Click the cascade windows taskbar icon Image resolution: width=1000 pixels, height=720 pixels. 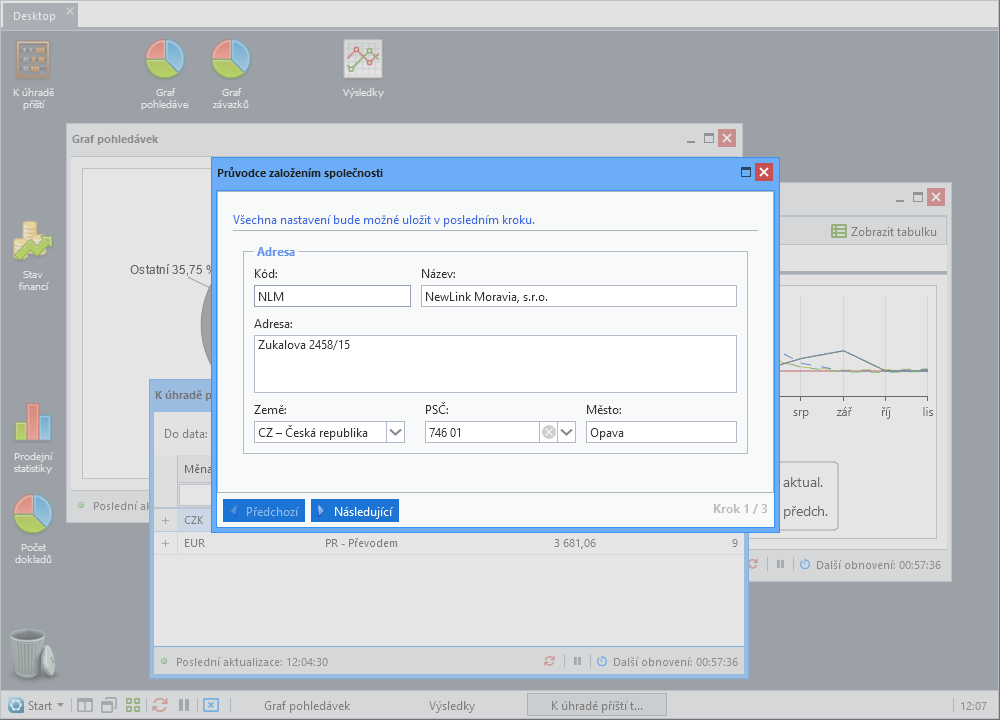109,705
